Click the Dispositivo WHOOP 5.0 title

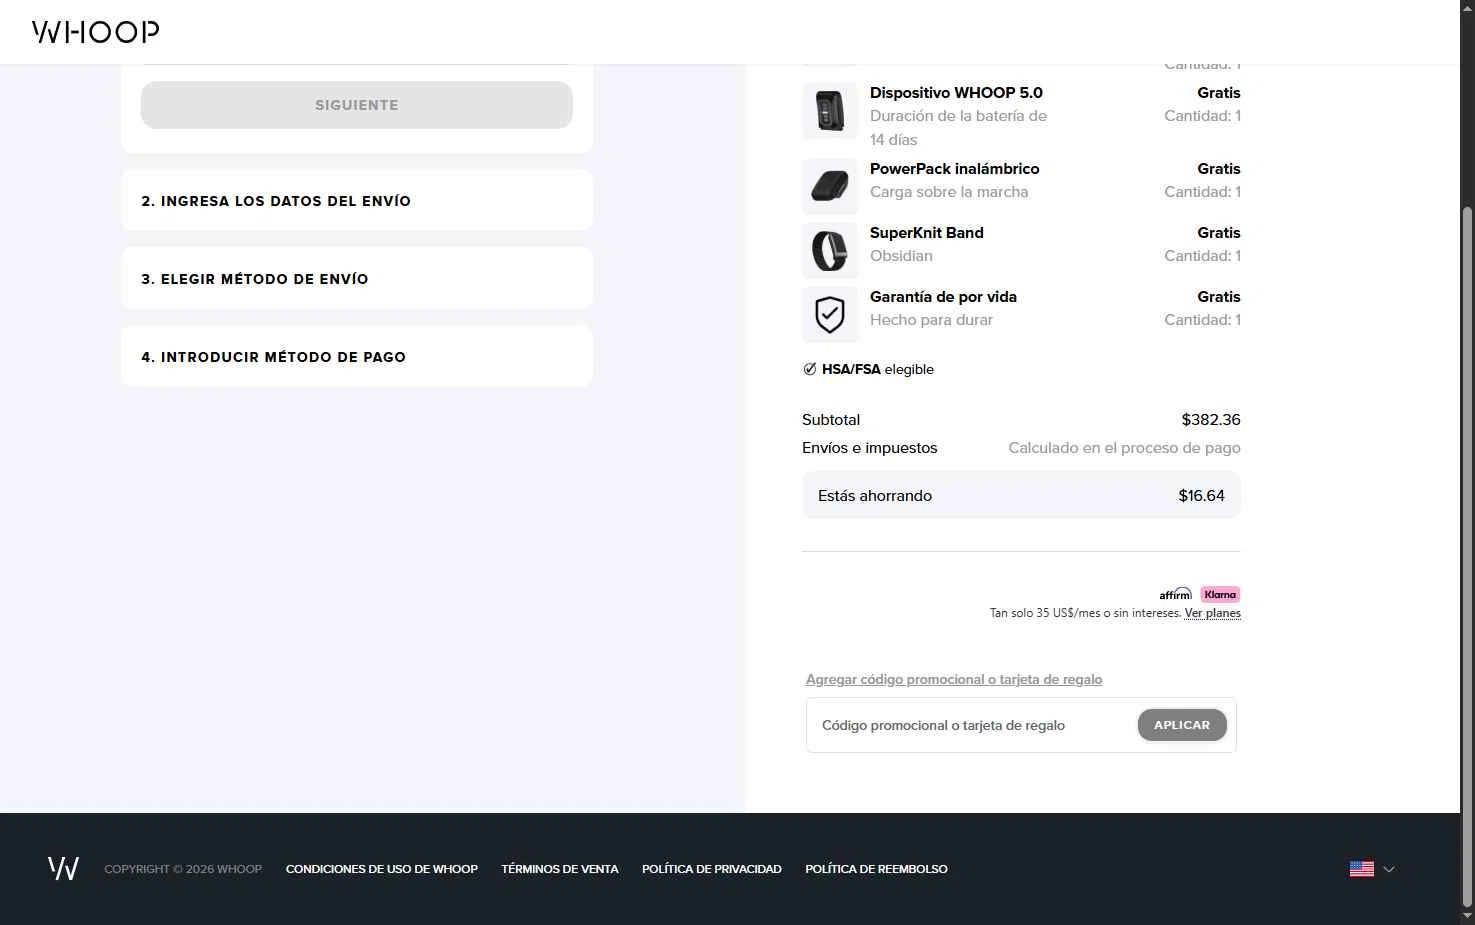pos(956,93)
